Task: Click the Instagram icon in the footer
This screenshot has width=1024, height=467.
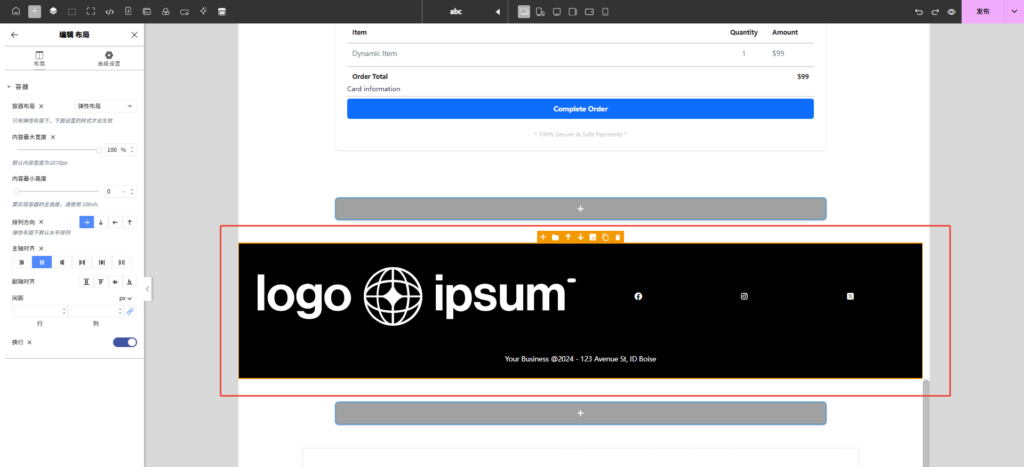Action: coord(744,296)
